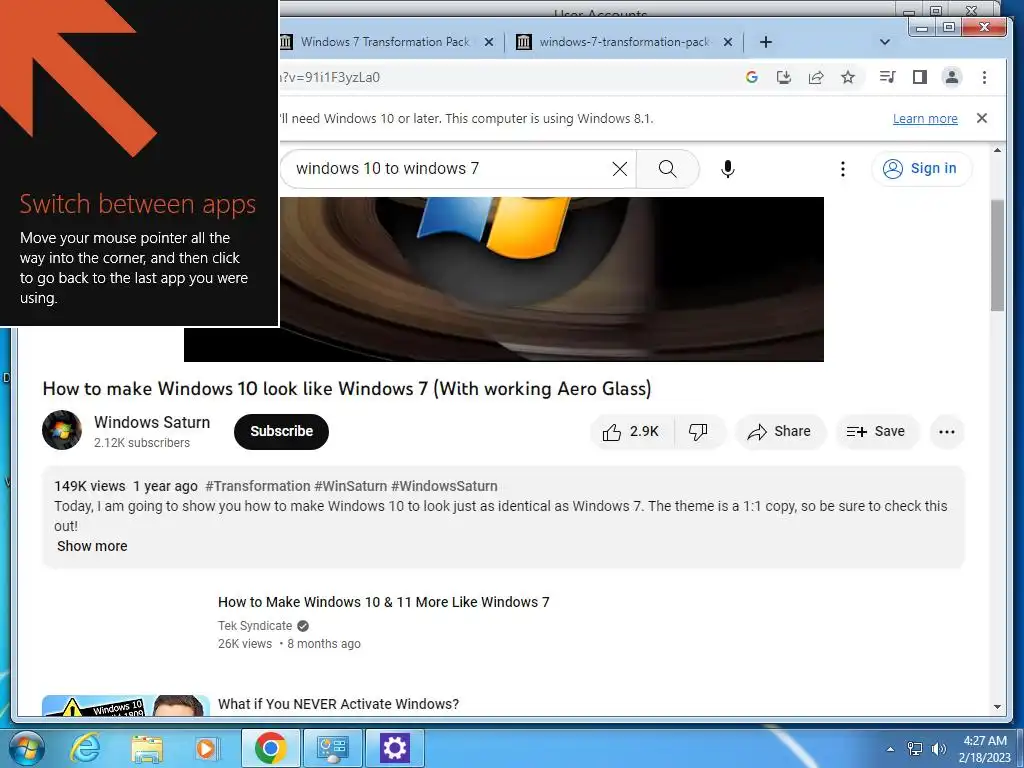Bookmark this page with the star icon
Image resolution: width=1024 pixels, height=768 pixels.
click(x=848, y=77)
